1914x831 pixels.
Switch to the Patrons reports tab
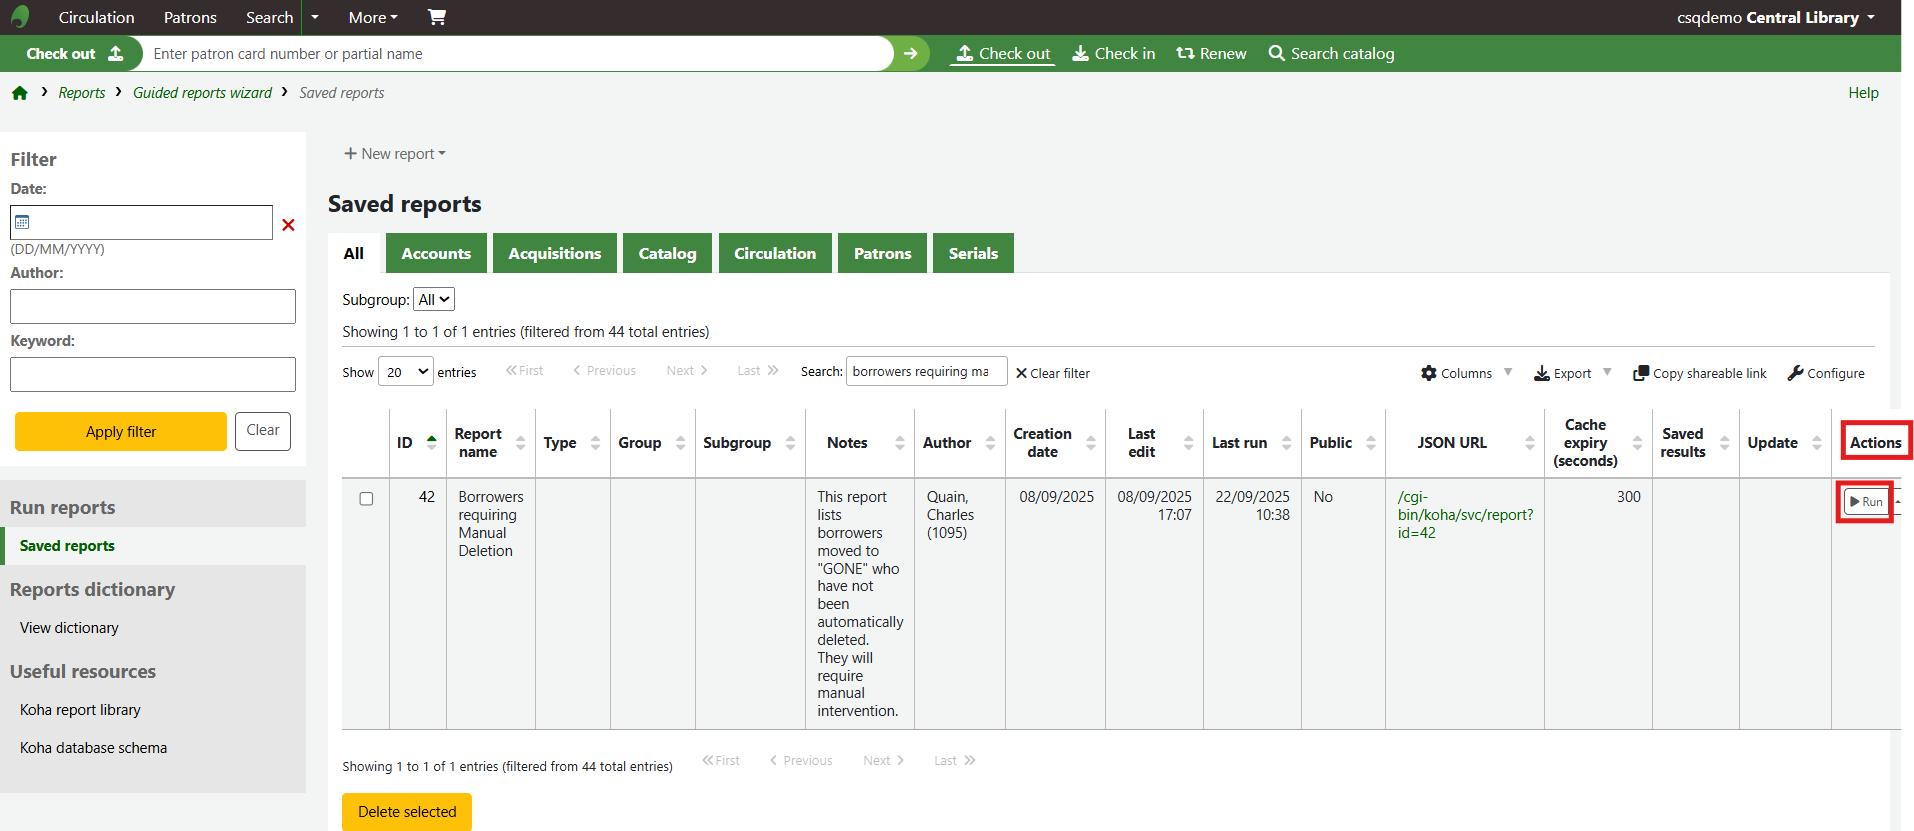pyautogui.click(x=882, y=254)
